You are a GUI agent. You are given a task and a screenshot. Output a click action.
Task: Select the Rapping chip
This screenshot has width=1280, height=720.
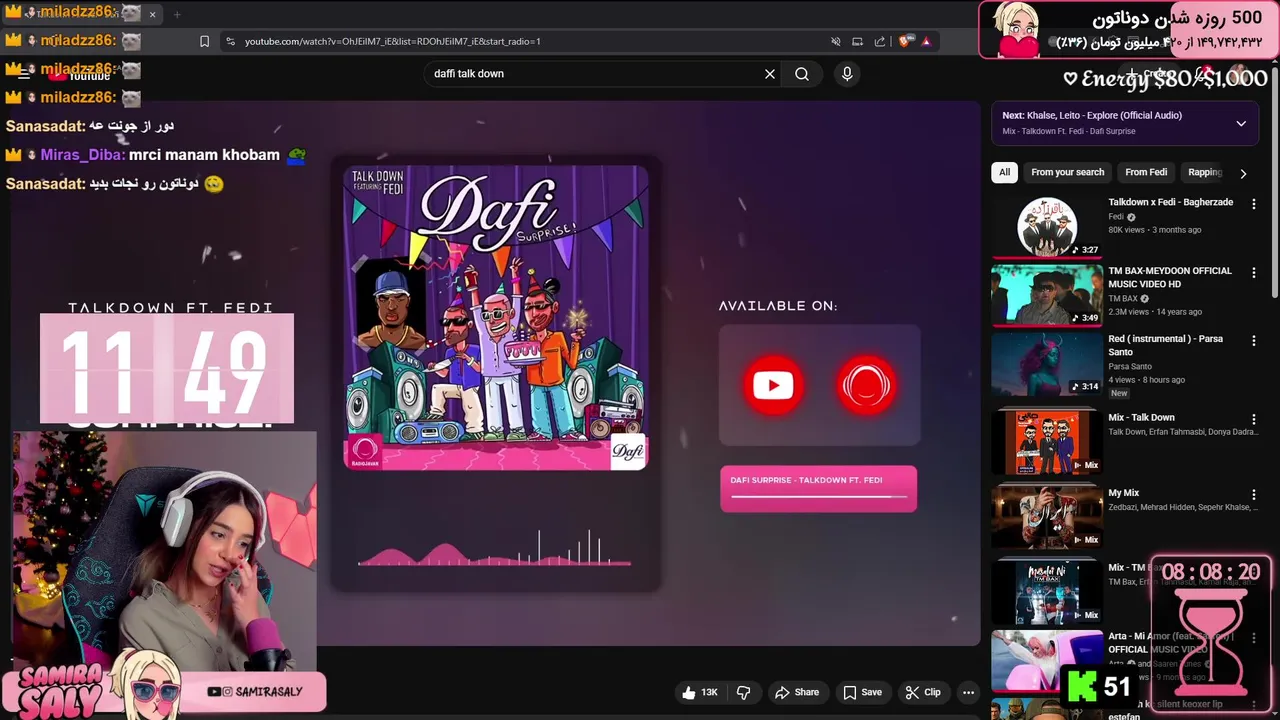pyautogui.click(x=1205, y=172)
